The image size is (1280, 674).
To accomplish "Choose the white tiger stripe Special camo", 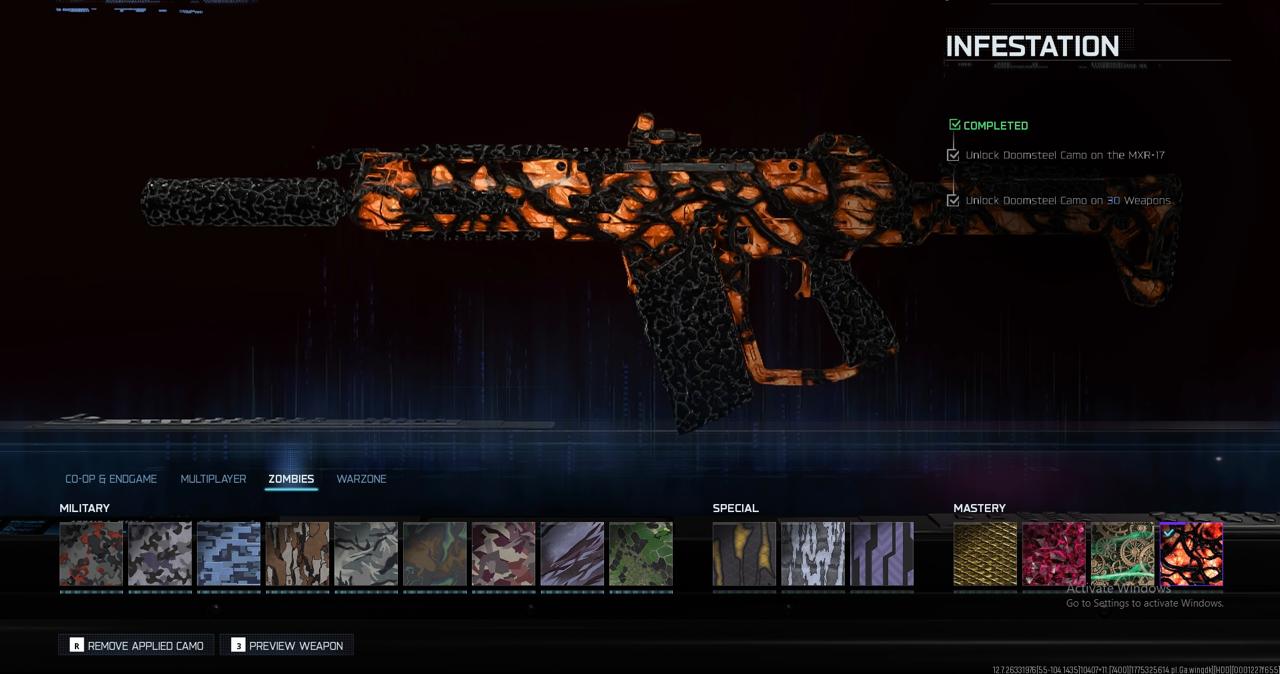I will point(813,554).
